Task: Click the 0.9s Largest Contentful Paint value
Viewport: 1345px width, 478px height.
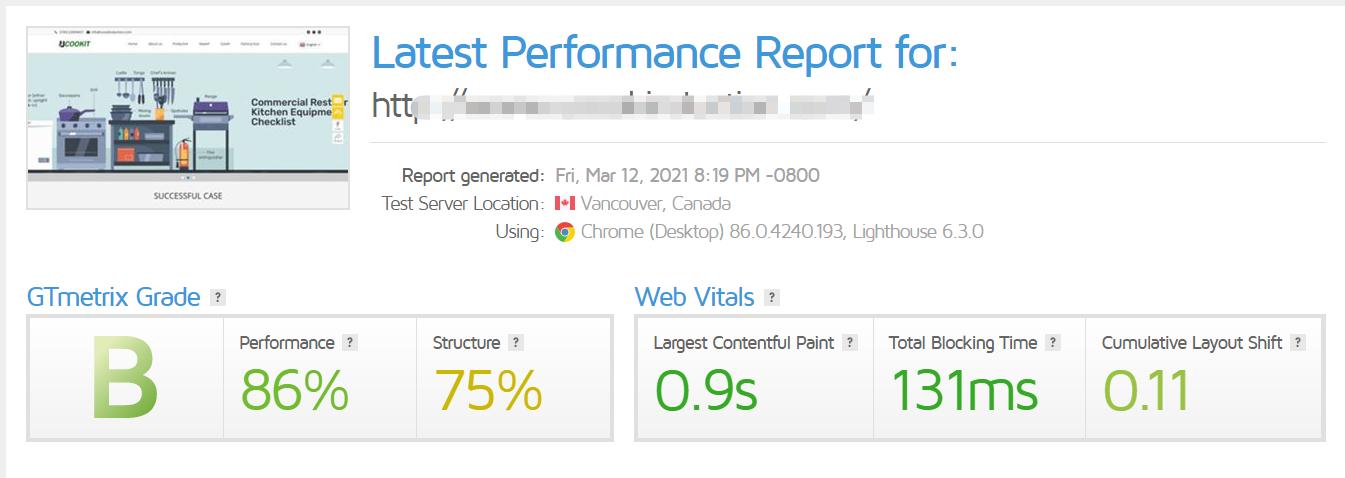Action: (706, 390)
